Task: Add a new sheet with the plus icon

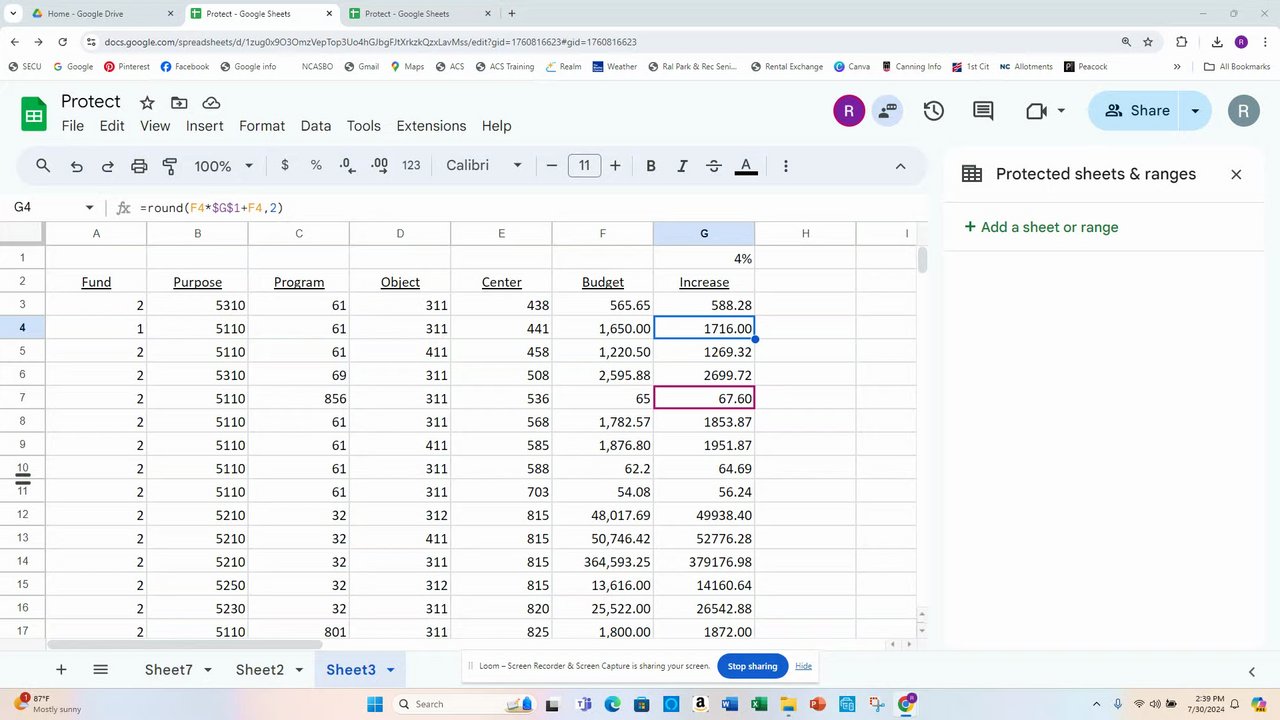Action: [x=61, y=670]
